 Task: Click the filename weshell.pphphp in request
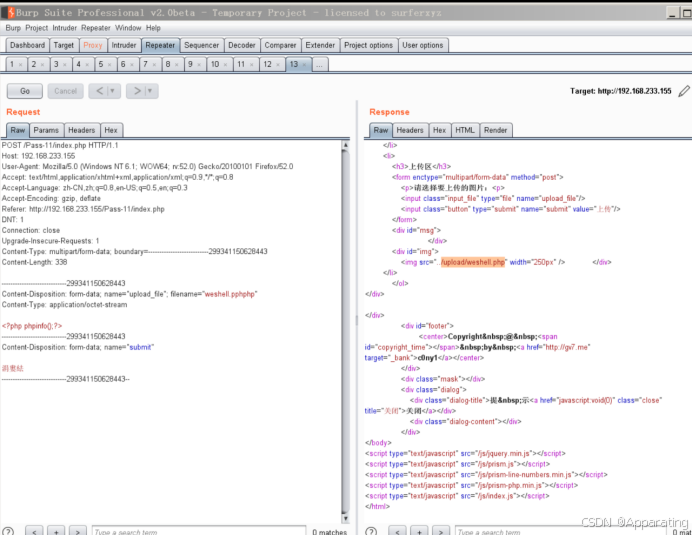click(x=230, y=294)
